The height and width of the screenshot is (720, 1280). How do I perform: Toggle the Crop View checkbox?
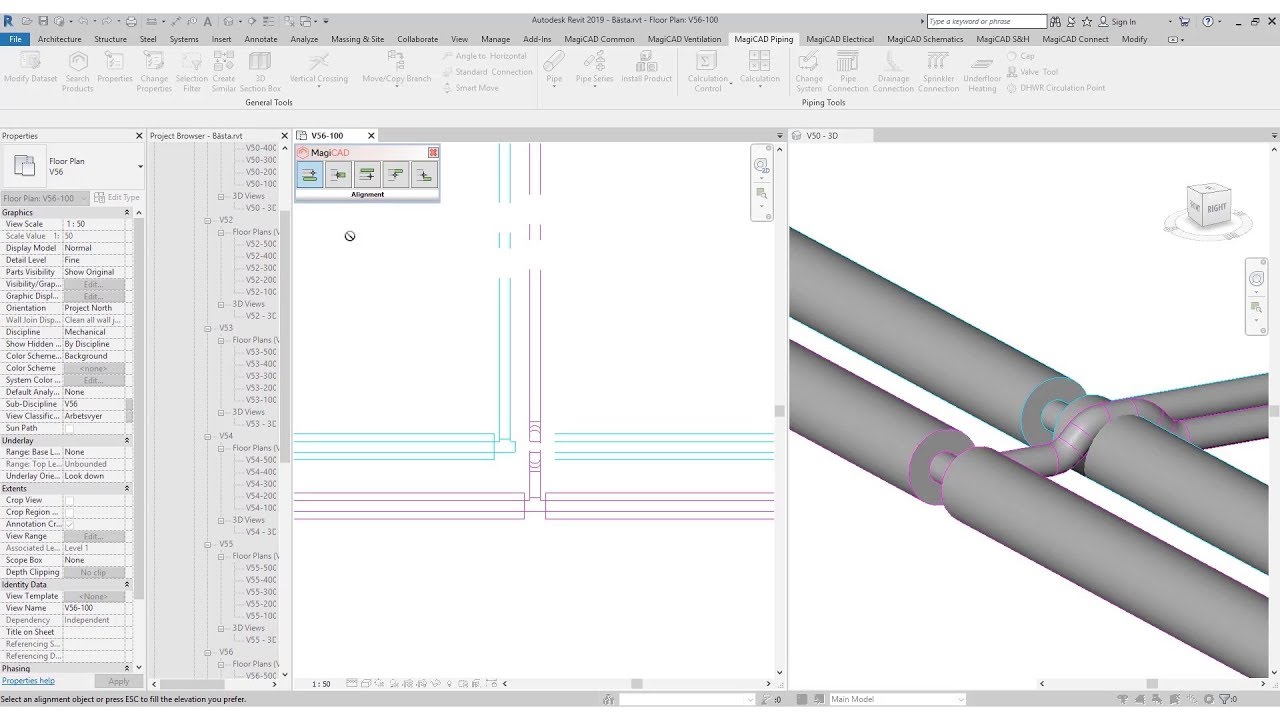69,500
